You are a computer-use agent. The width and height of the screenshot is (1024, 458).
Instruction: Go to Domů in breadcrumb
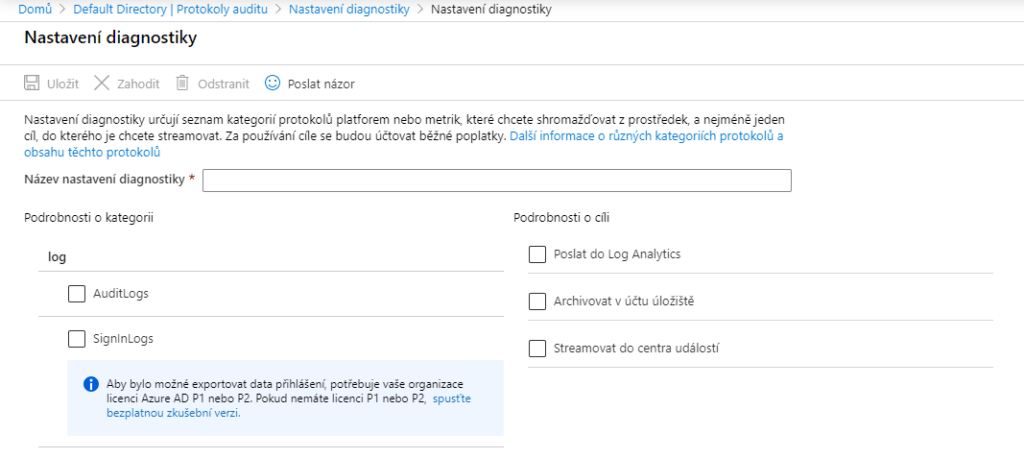(x=35, y=10)
